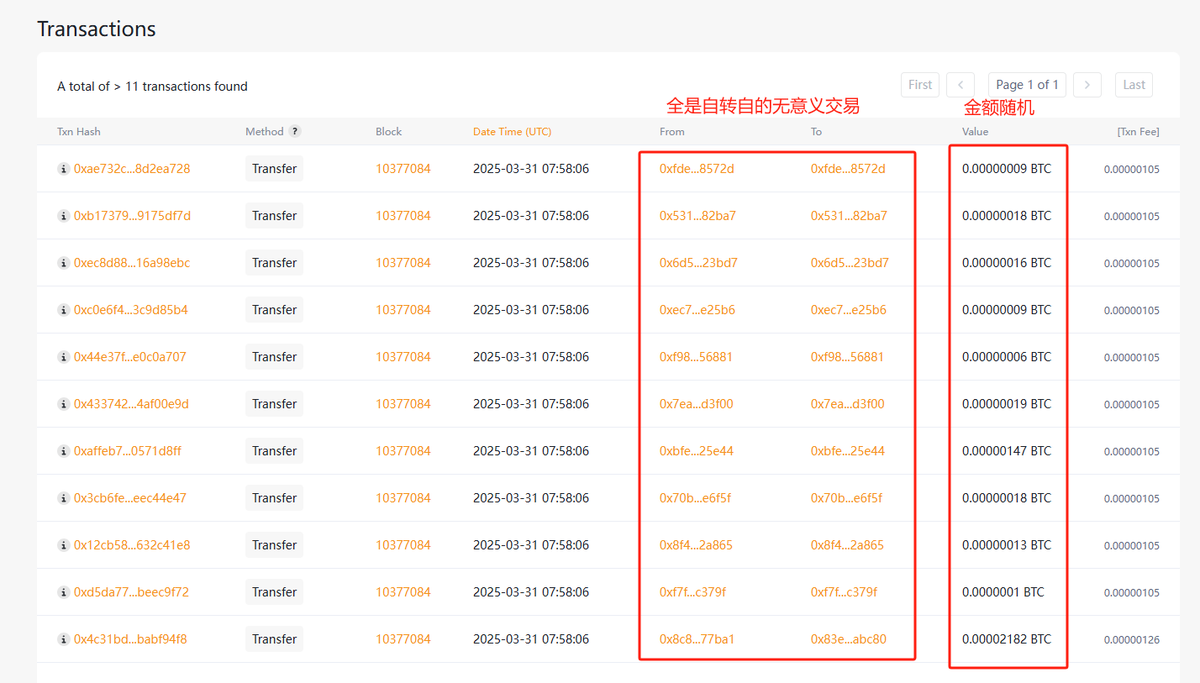This screenshot has width=1200, height=683.
Task: Click info icon beside hash 0xc0e6f4...3c9d85b4
Action: (x=63, y=310)
